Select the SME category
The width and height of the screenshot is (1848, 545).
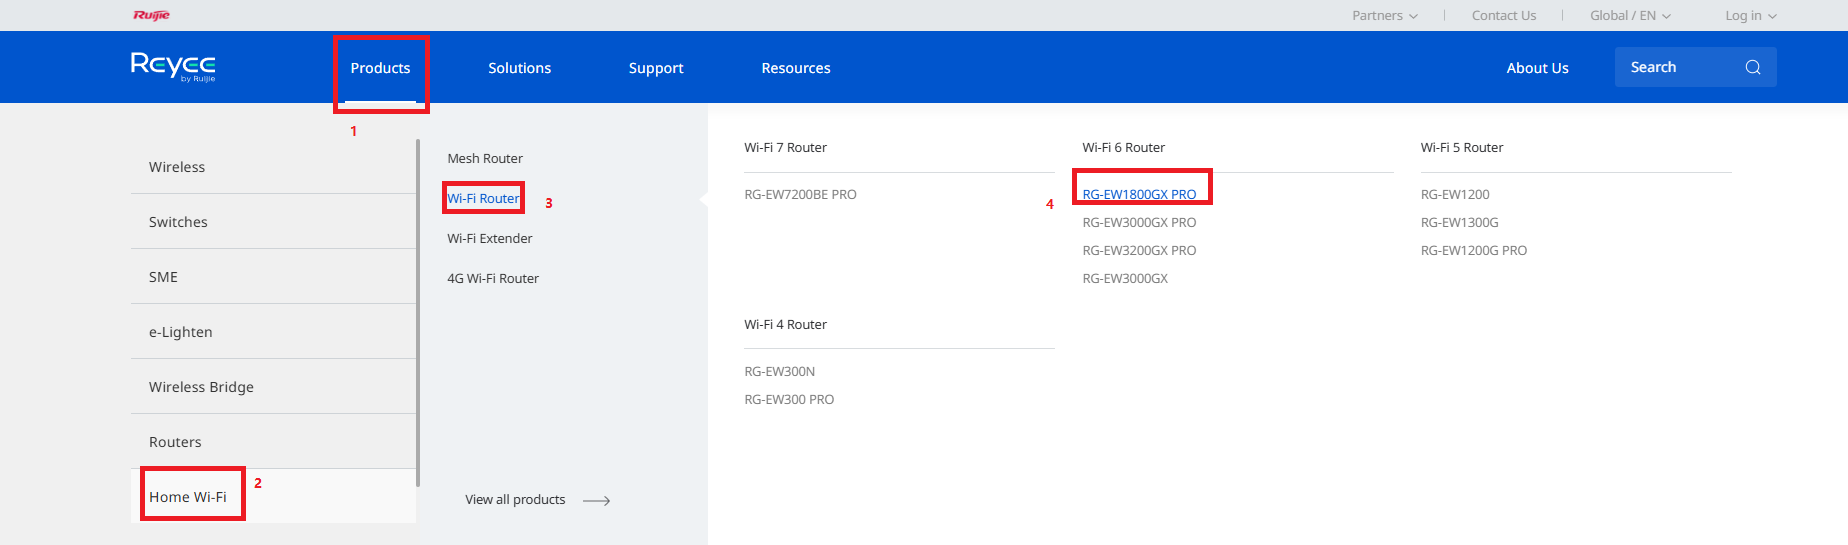(273, 277)
